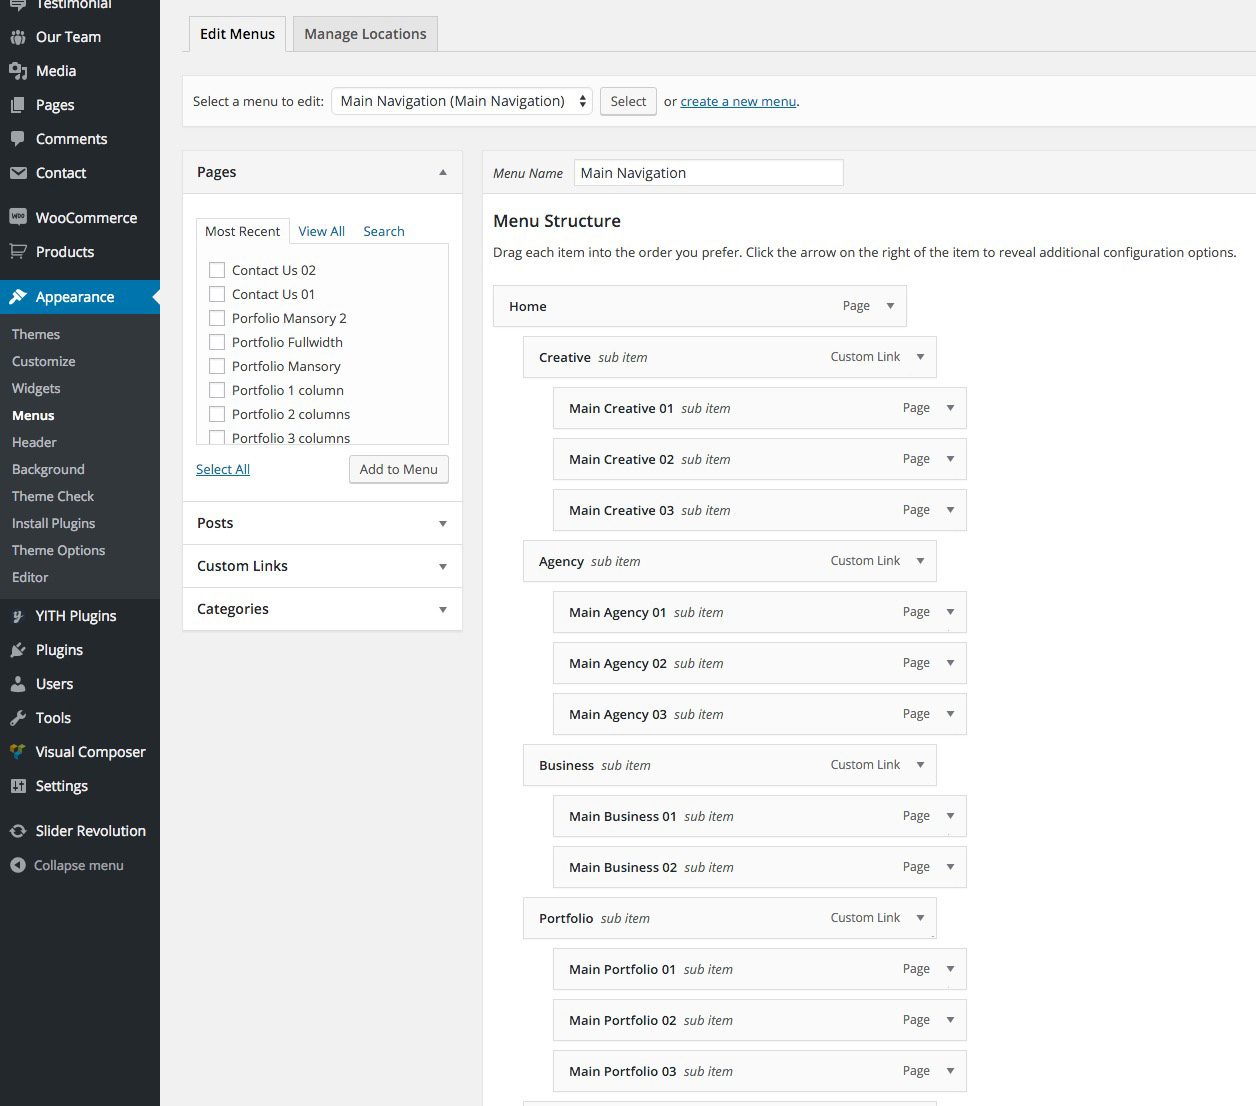
Task: Open Products via its cart icon
Action: (x=18, y=252)
